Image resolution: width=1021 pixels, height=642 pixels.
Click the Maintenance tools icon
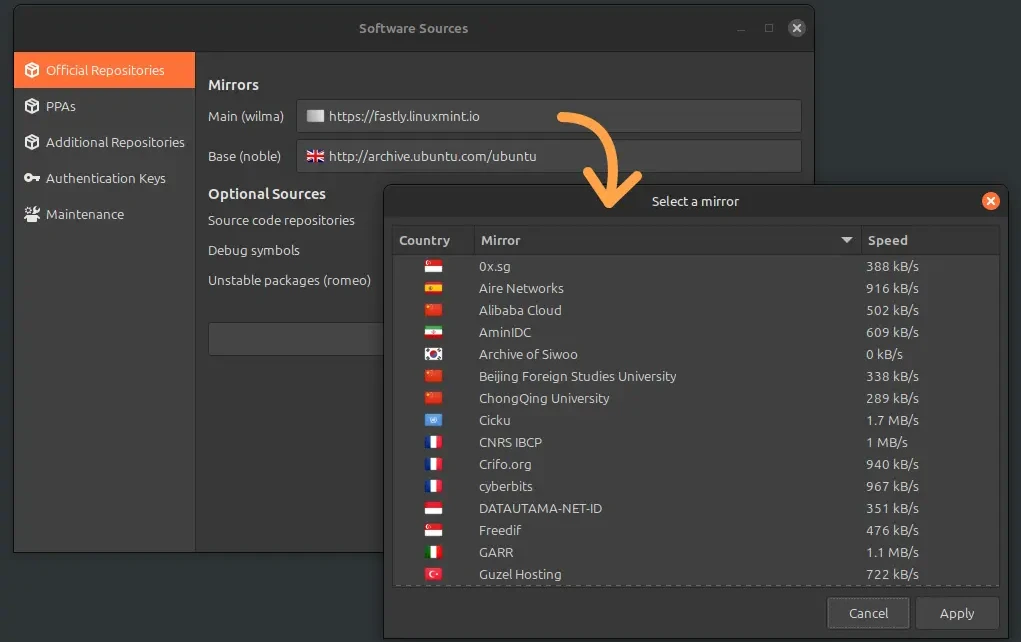point(32,214)
